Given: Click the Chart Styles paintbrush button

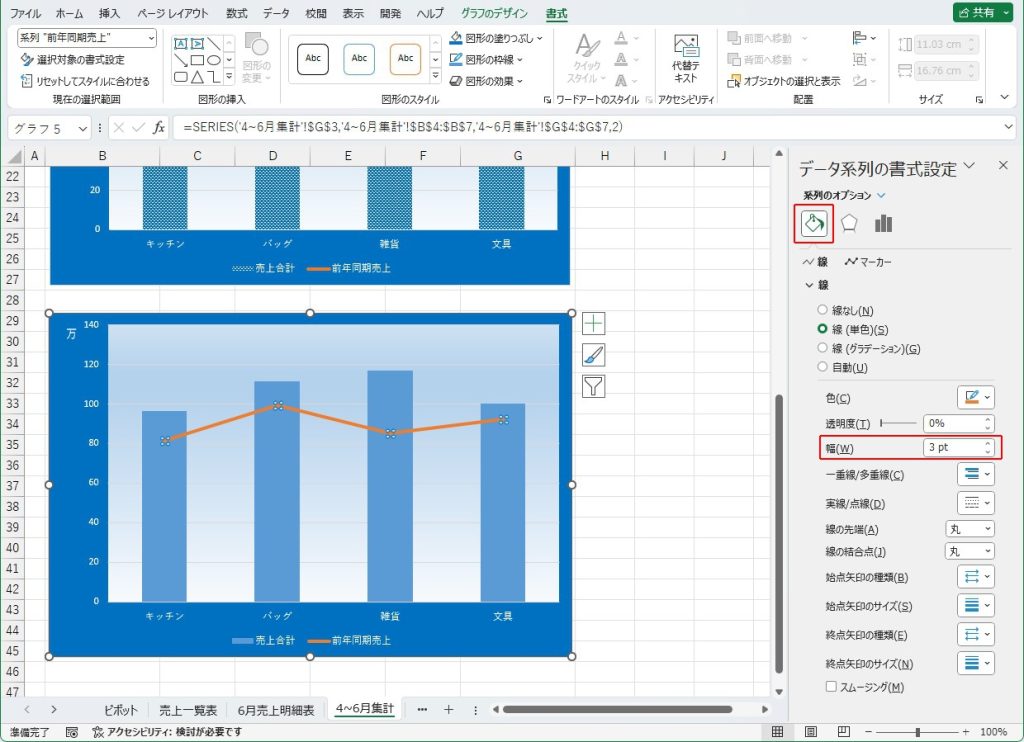Looking at the screenshot, I should click(x=594, y=355).
